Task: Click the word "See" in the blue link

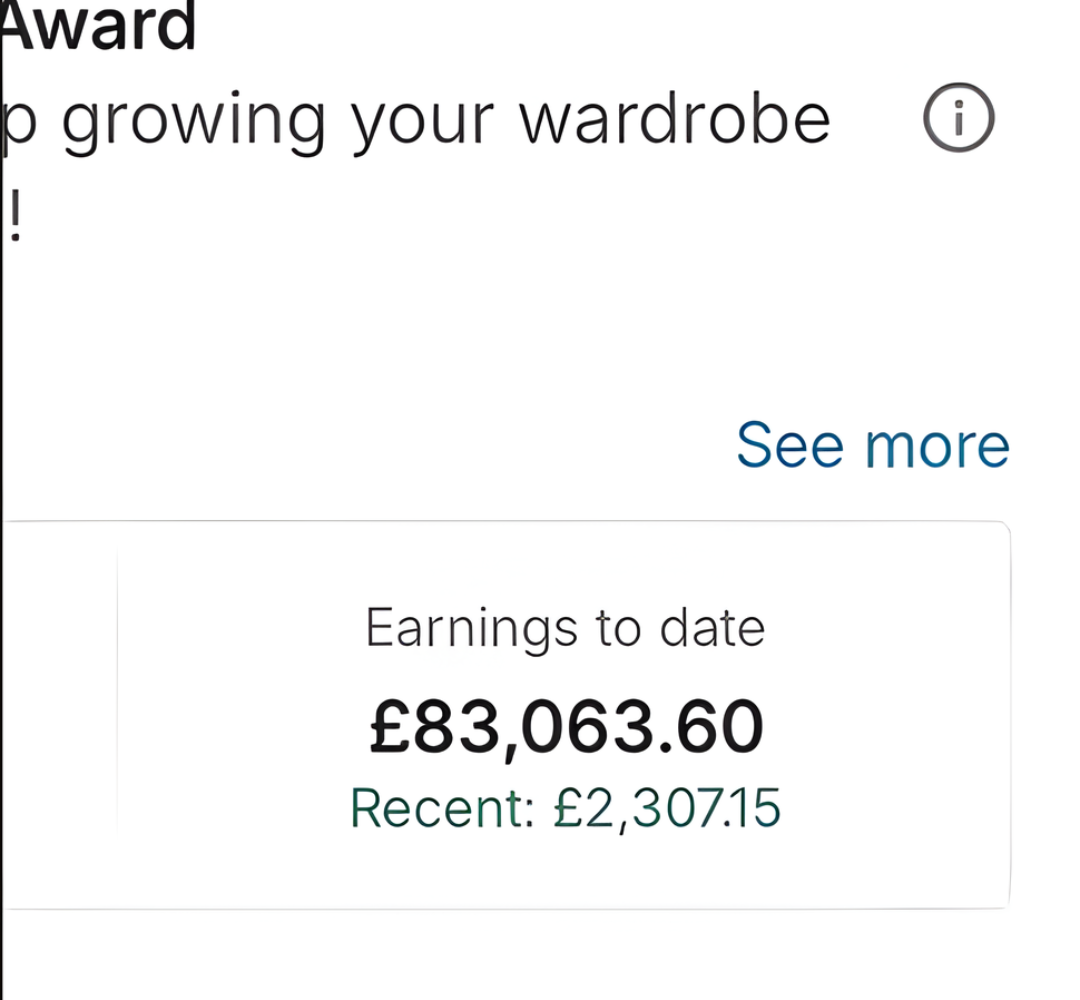Action: coord(790,445)
